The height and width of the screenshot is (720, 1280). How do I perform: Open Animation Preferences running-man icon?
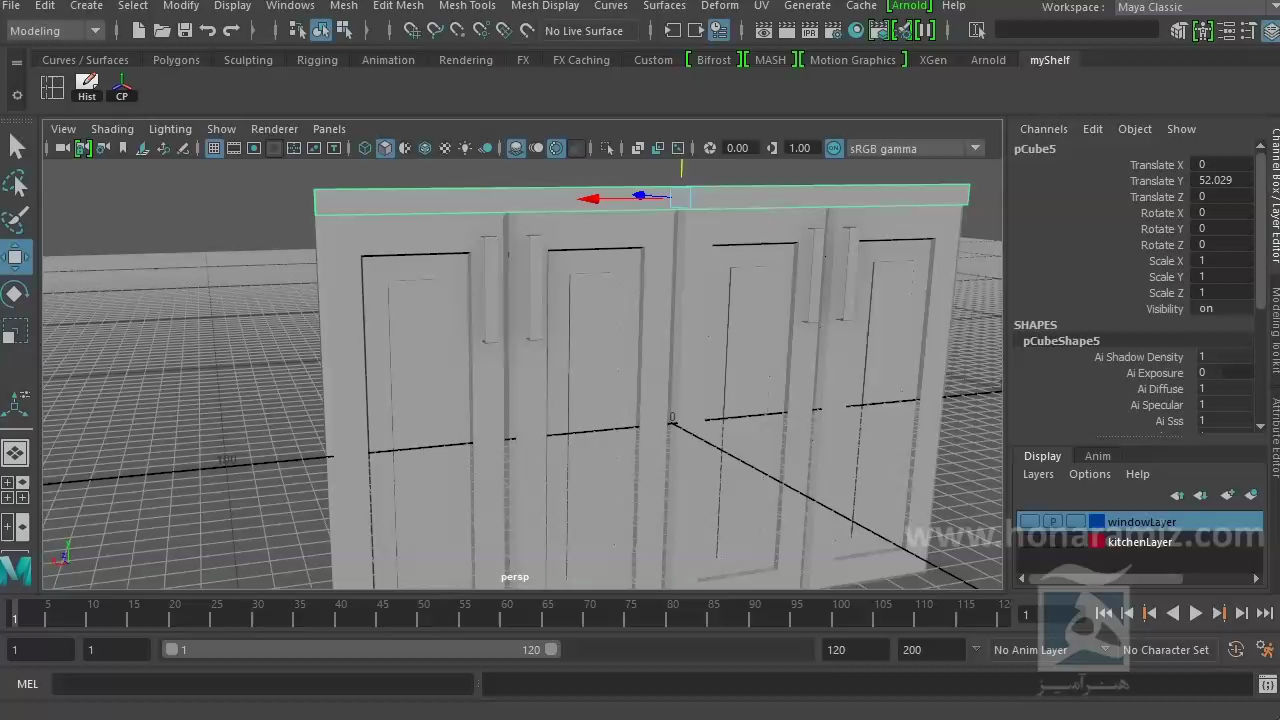1264,650
